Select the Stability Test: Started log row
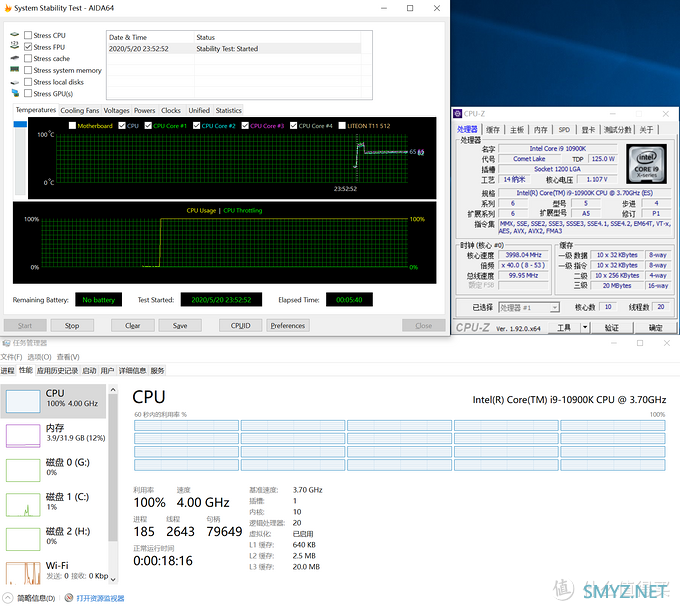The height and width of the screenshot is (611, 680). (234, 49)
